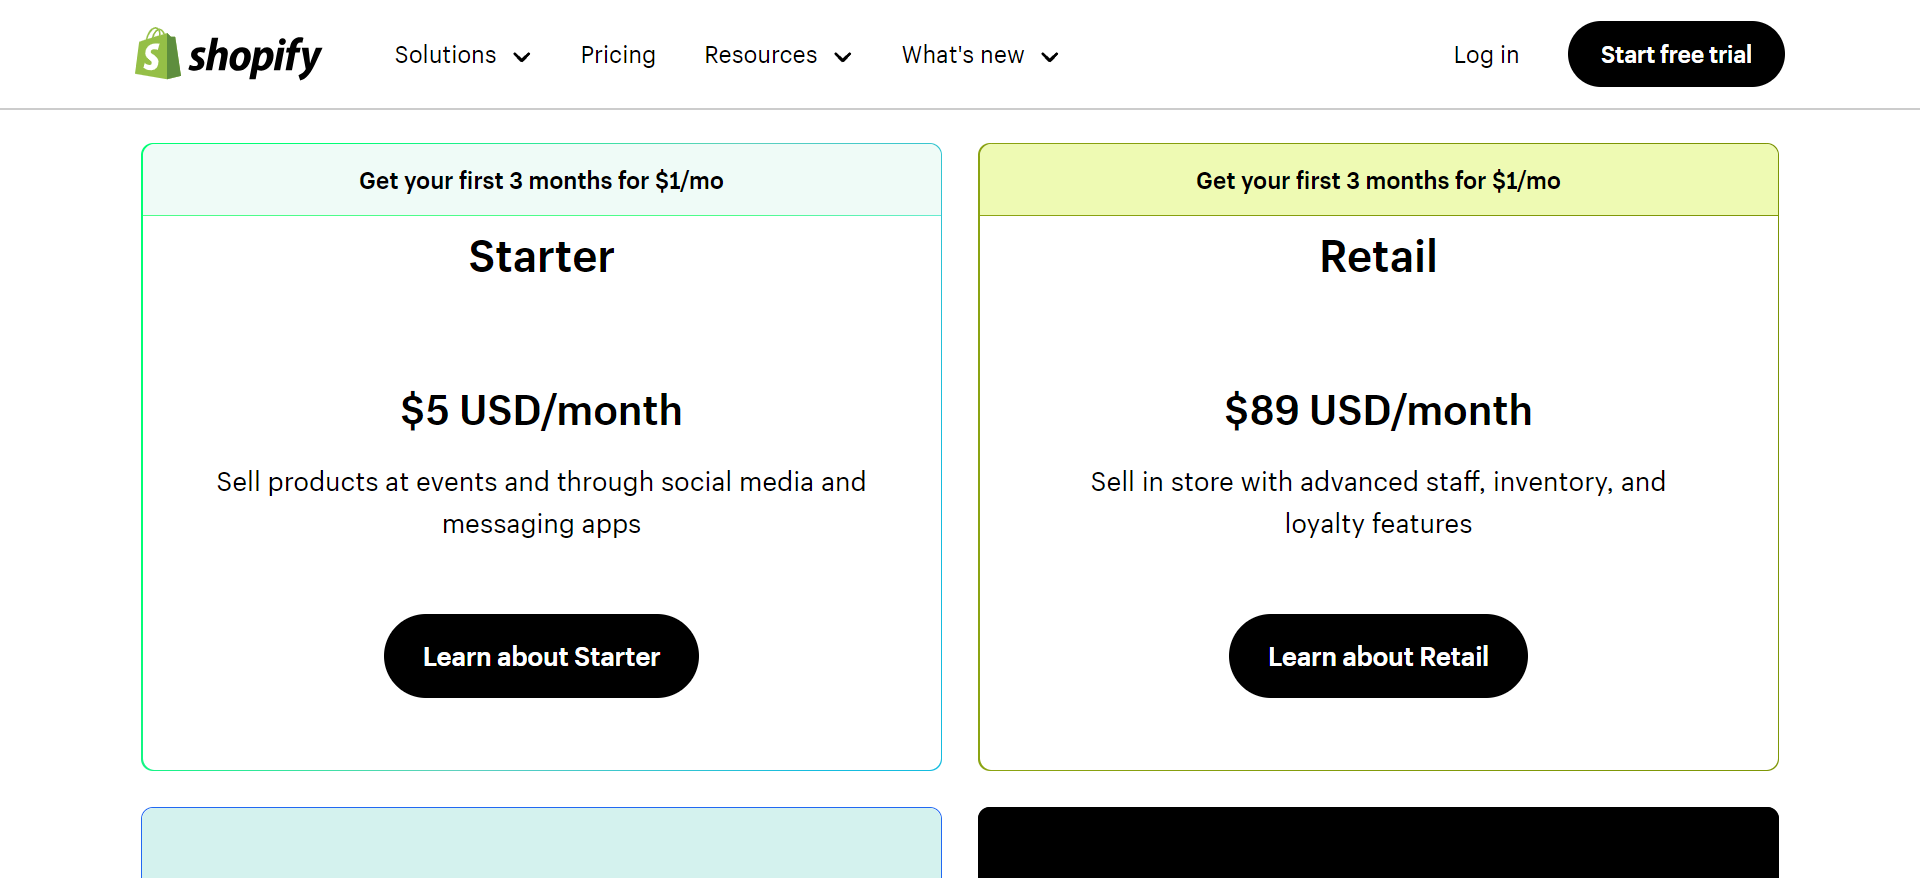Select the Retail plan heading

(x=1378, y=257)
